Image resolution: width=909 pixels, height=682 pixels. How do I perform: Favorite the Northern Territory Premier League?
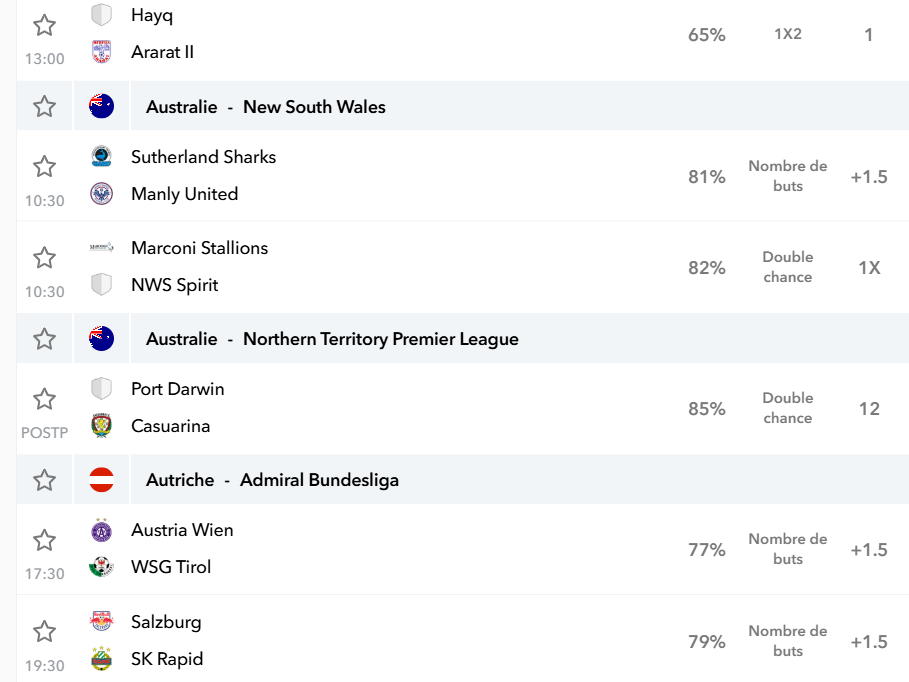pos(44,339)
